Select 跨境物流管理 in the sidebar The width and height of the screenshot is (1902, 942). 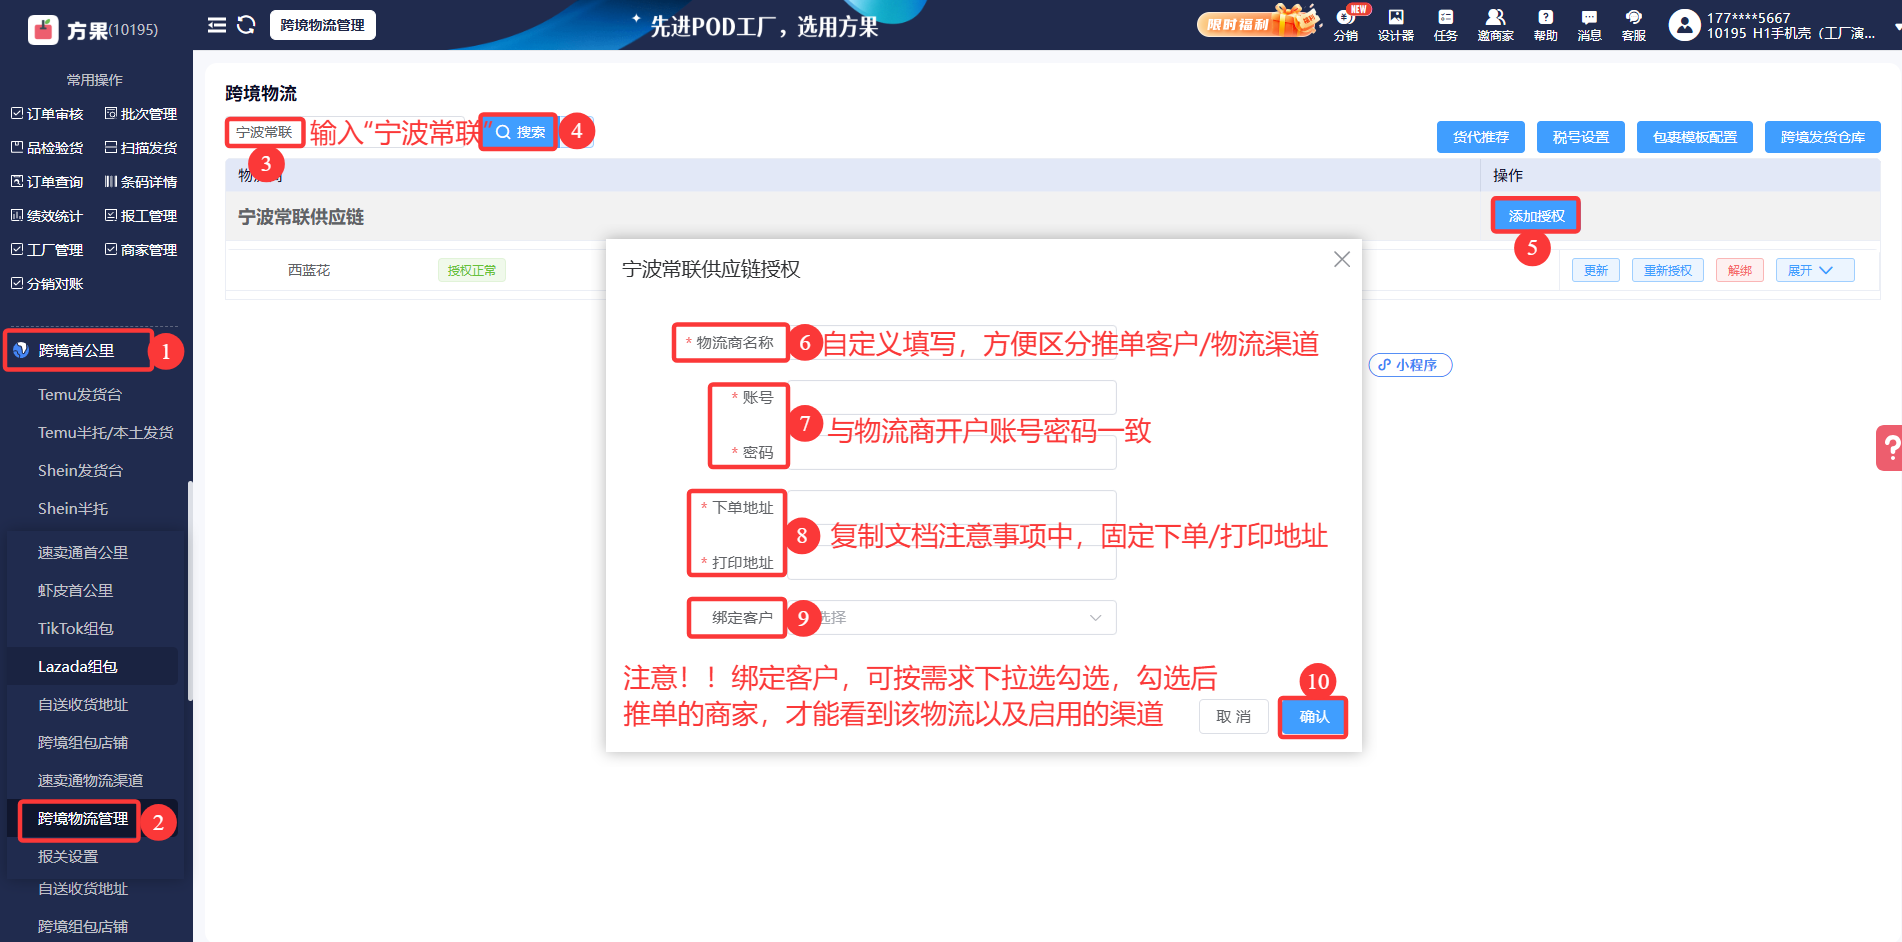83,819
